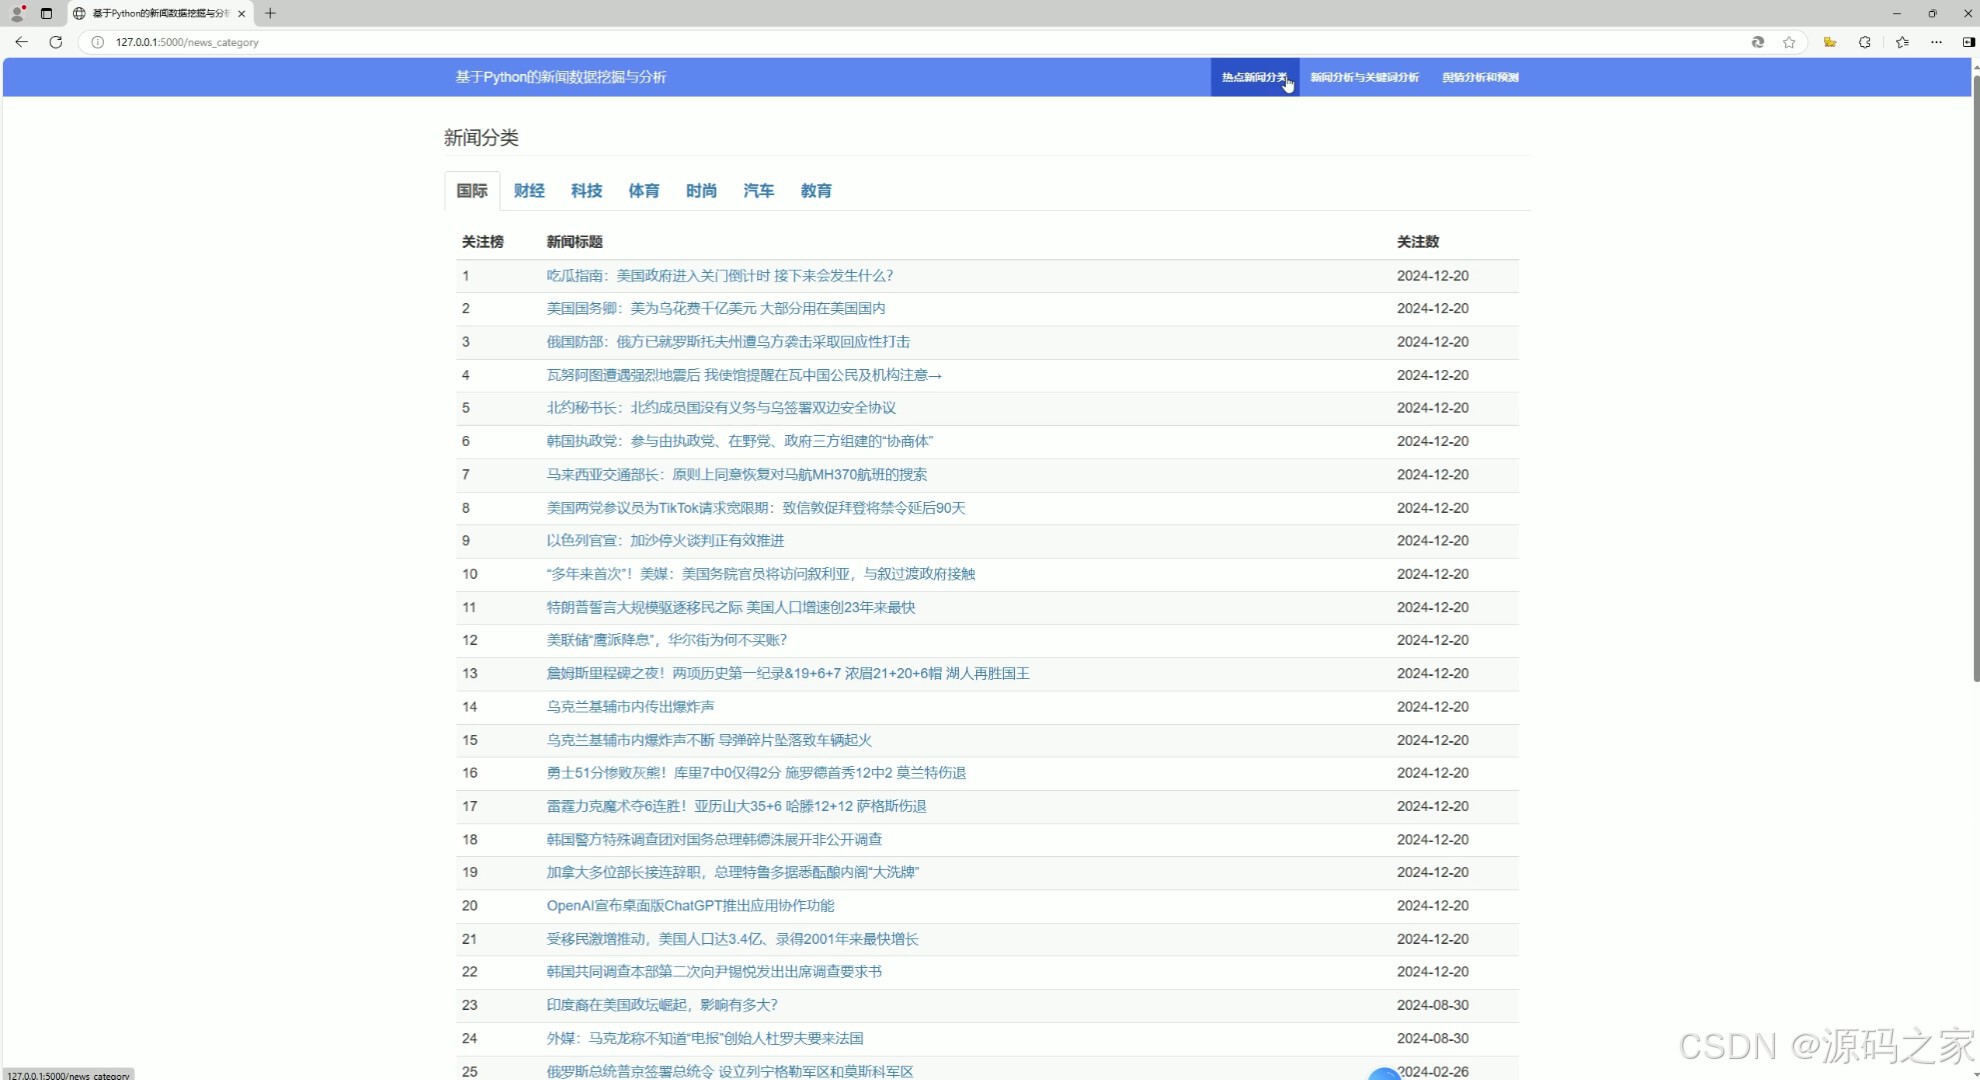Open the 舆情分析和预测 menu item
Image resolution: width=1980 pixels, height=1080 pixels.
click(x=1480, y=77)
